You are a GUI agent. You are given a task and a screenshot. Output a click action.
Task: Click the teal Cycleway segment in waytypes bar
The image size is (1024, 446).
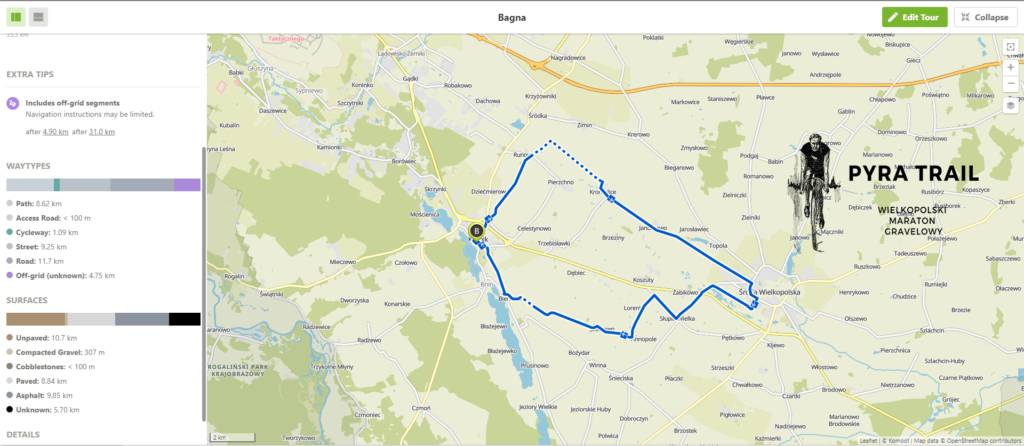click(x=57, y=185)
